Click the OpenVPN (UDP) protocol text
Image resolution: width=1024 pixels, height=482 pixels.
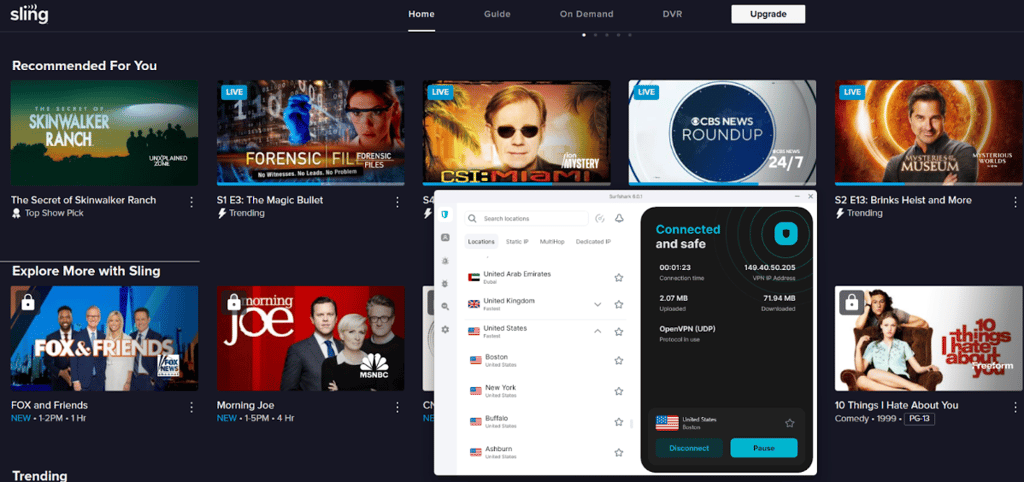(687, 329)
